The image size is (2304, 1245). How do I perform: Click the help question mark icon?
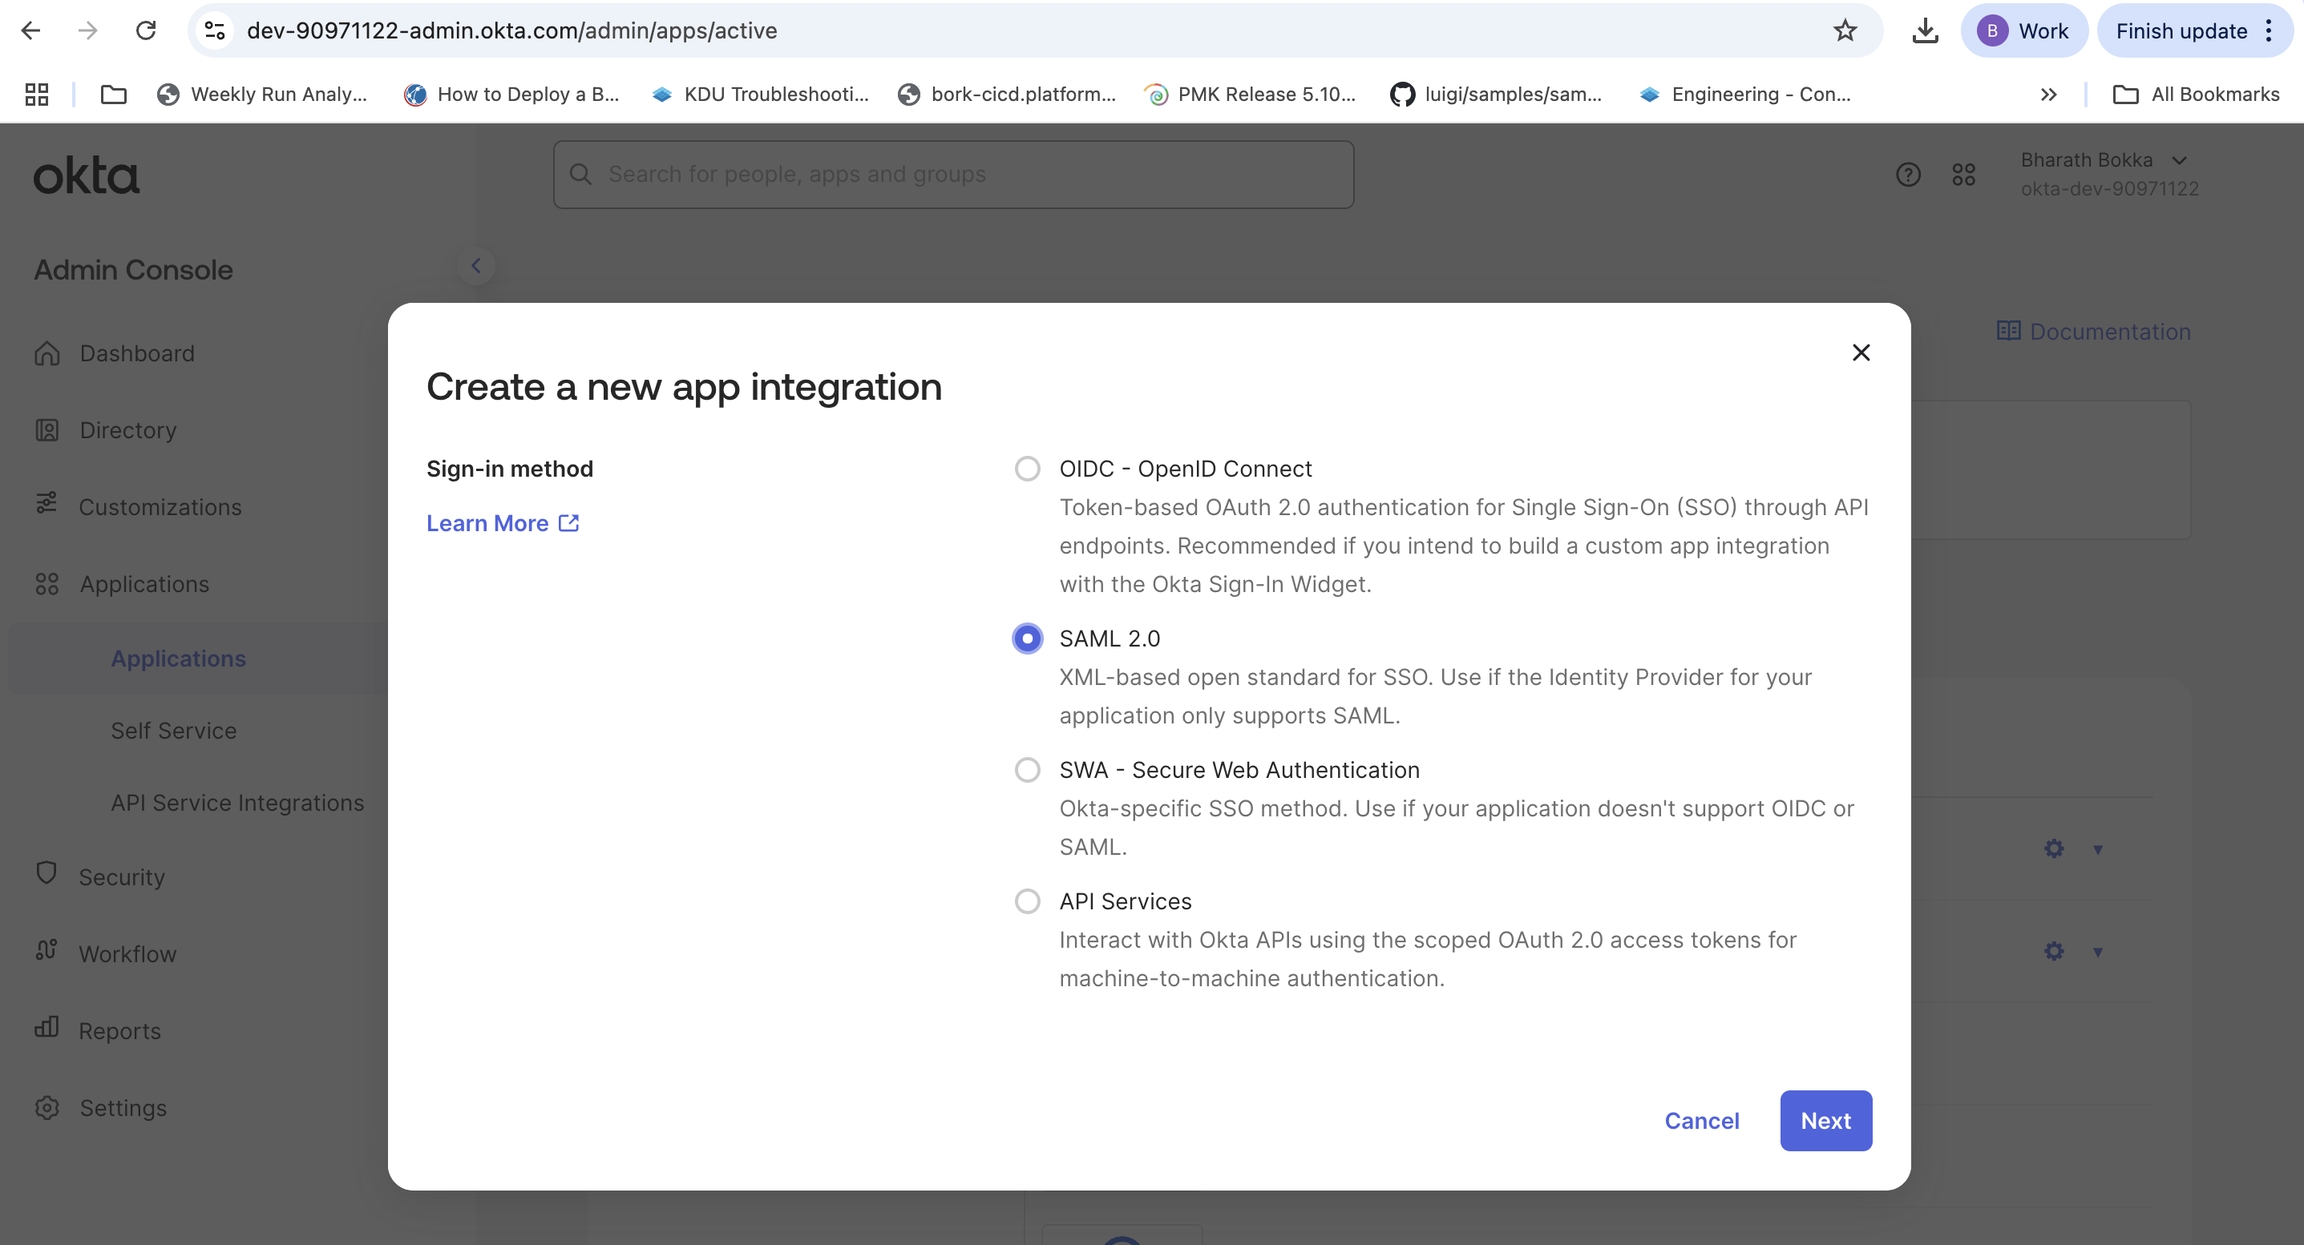click(1908, 174)
